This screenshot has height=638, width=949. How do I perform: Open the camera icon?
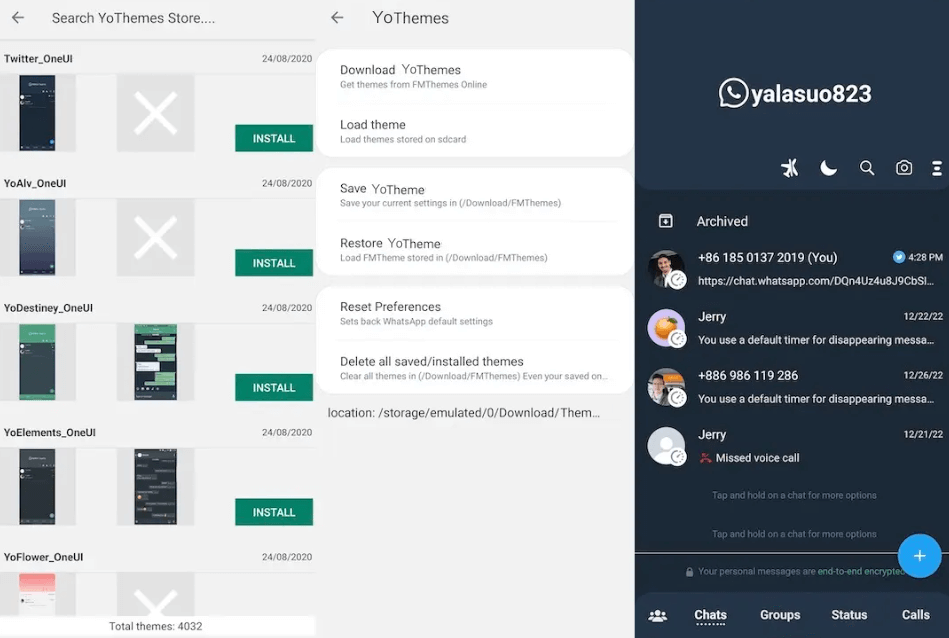(x=904, y=168)
